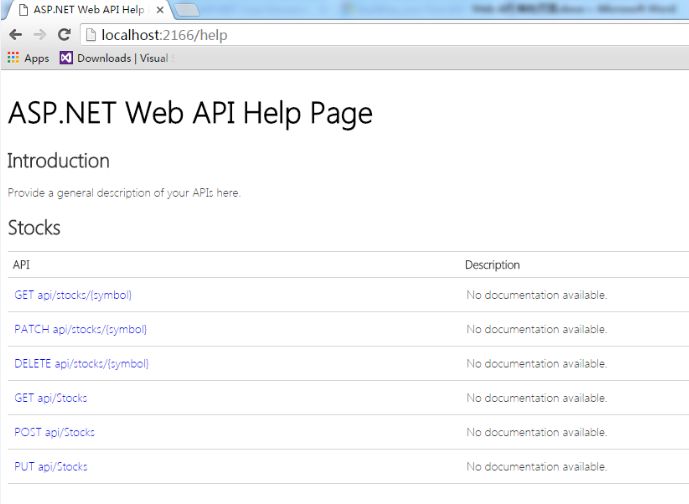Open the POST api/Stocks link
The height and width of the screenshot is (504, 689).
pyautogui.click(x=54, y=432)
